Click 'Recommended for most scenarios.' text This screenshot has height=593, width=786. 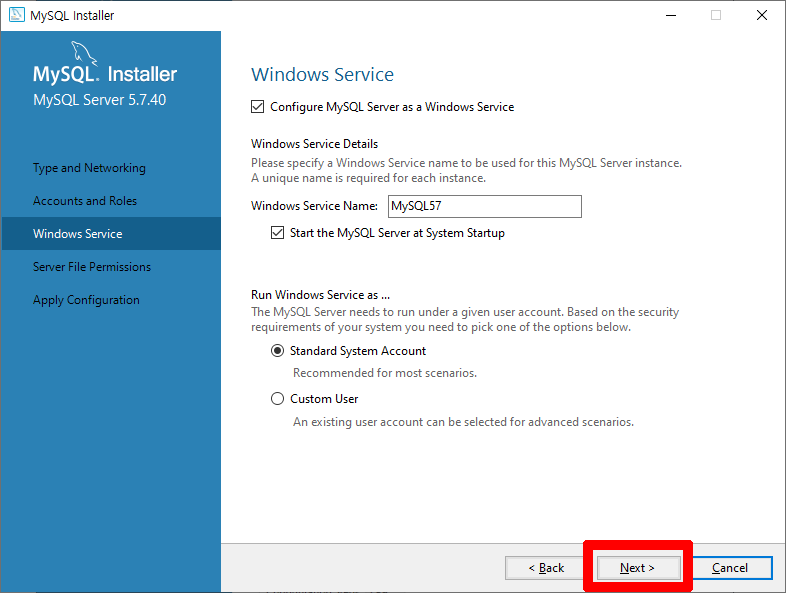click(385, 373)
